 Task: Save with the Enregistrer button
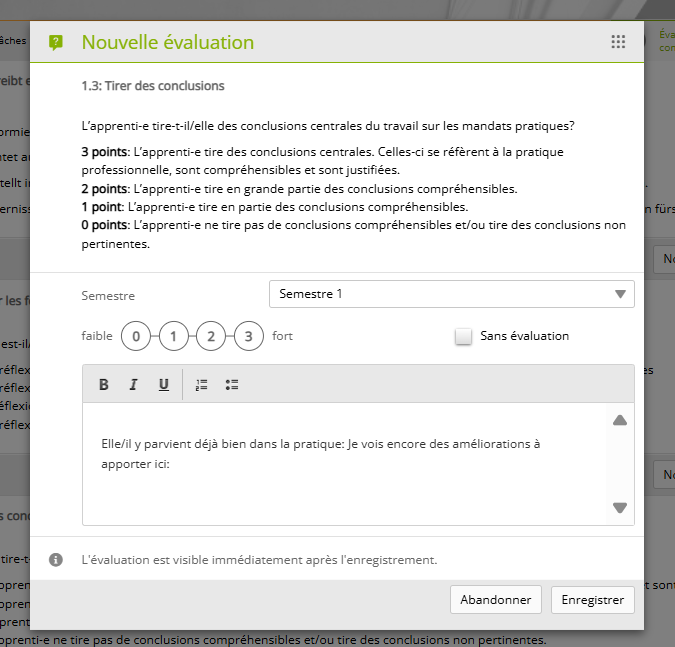592,600
